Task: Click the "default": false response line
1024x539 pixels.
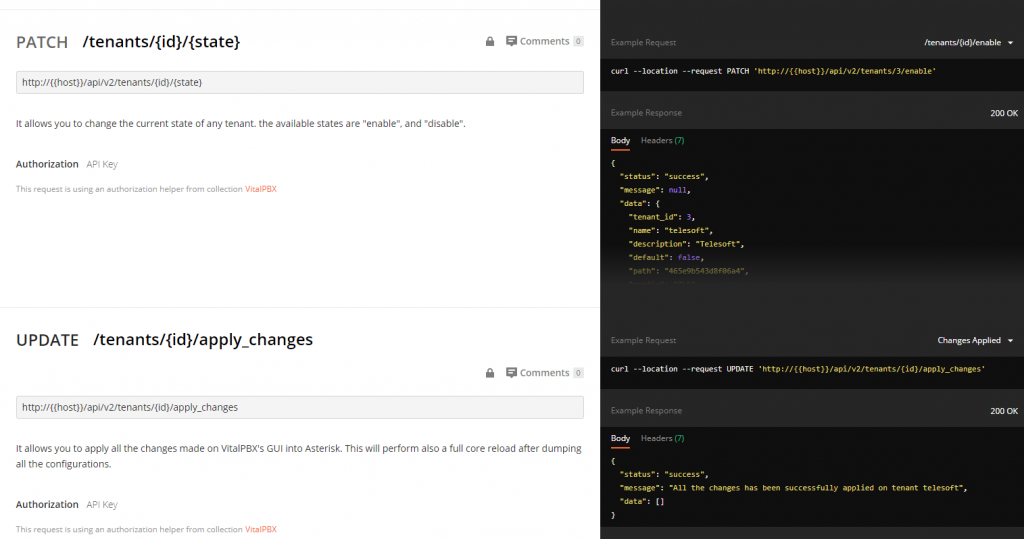Action: click(666, 257)
